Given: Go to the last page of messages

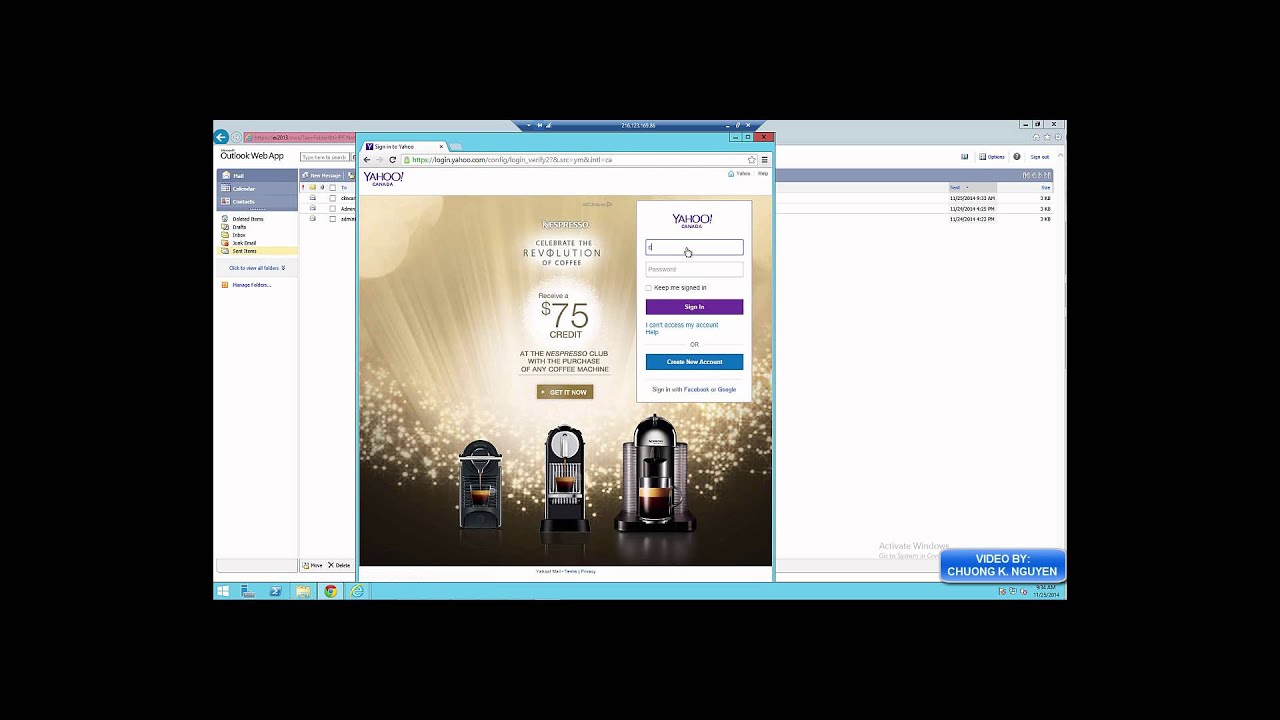Looking at the screenshot, I should click(1047, 175).
